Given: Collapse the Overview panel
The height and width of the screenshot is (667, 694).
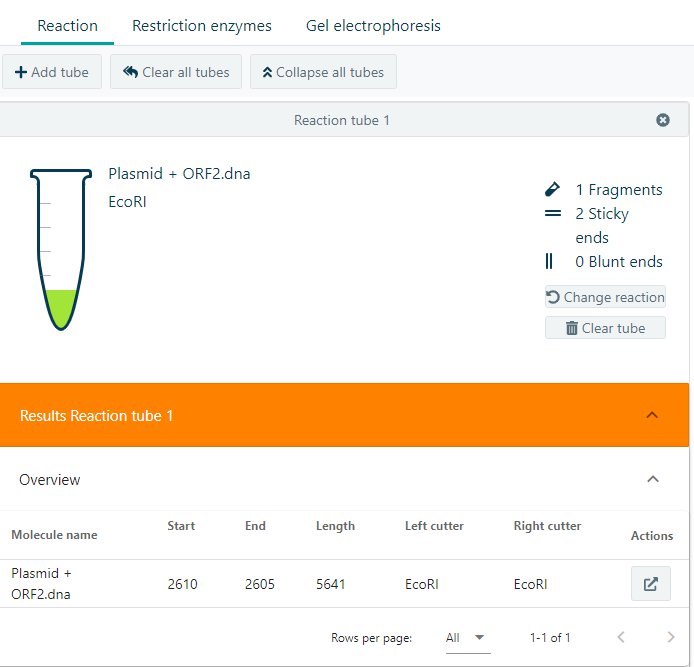Looking at the screenshot, I should coord(652,480).
